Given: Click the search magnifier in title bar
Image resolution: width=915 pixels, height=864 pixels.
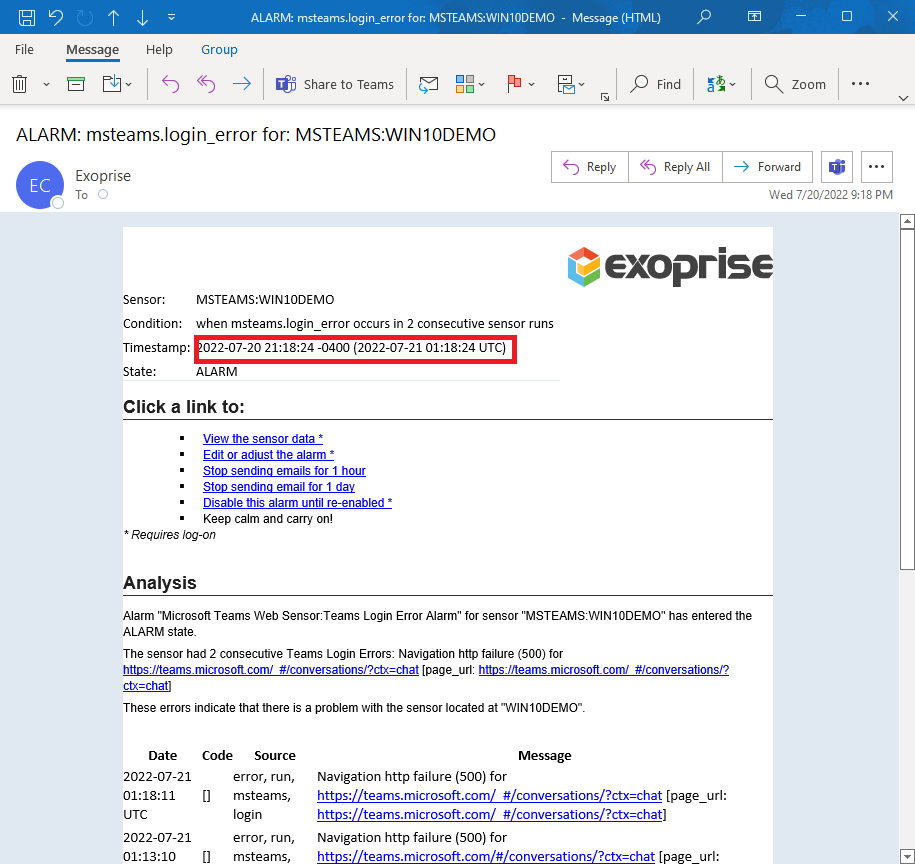Looking at the screenshot, I should (704, 17).
